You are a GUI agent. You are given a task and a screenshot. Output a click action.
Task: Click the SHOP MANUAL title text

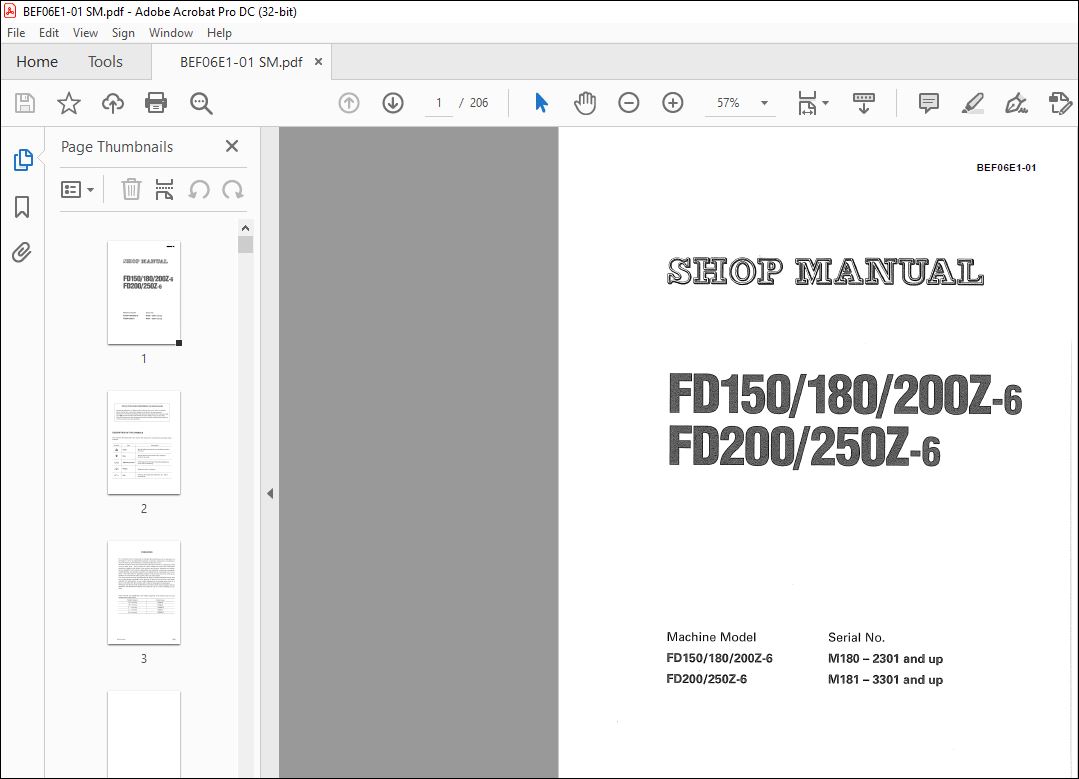click(x=825, y=271)
